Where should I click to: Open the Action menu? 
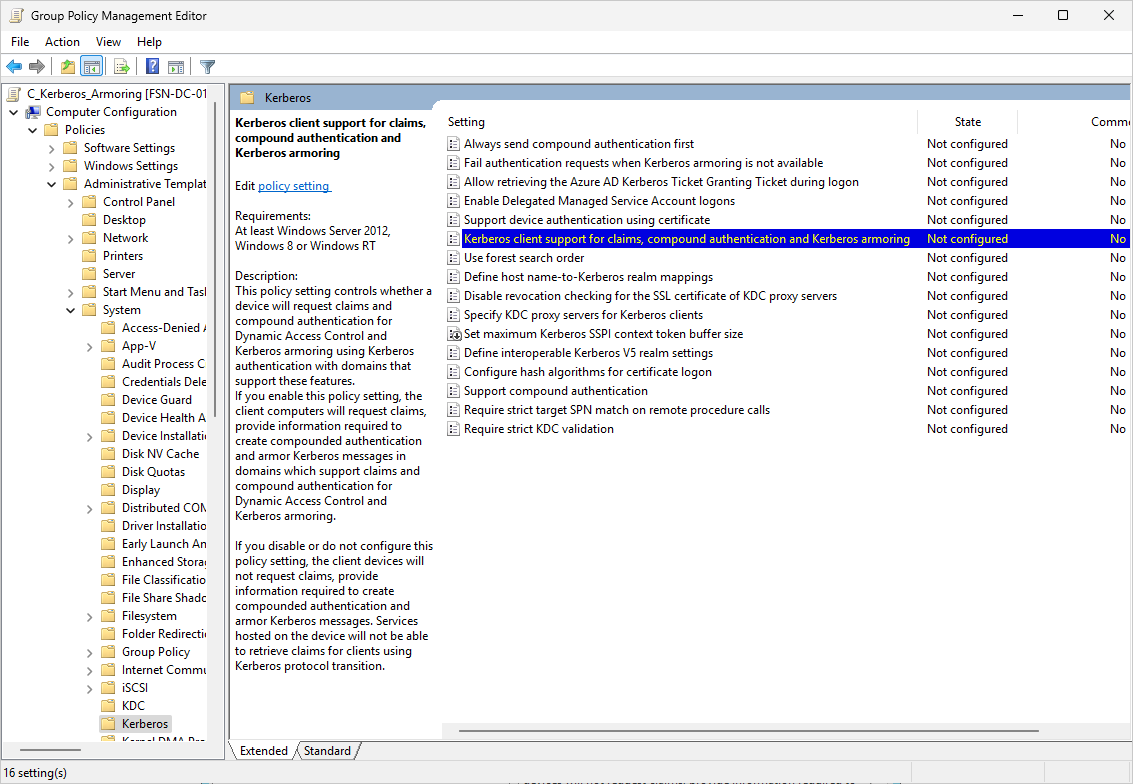point(62,42)
